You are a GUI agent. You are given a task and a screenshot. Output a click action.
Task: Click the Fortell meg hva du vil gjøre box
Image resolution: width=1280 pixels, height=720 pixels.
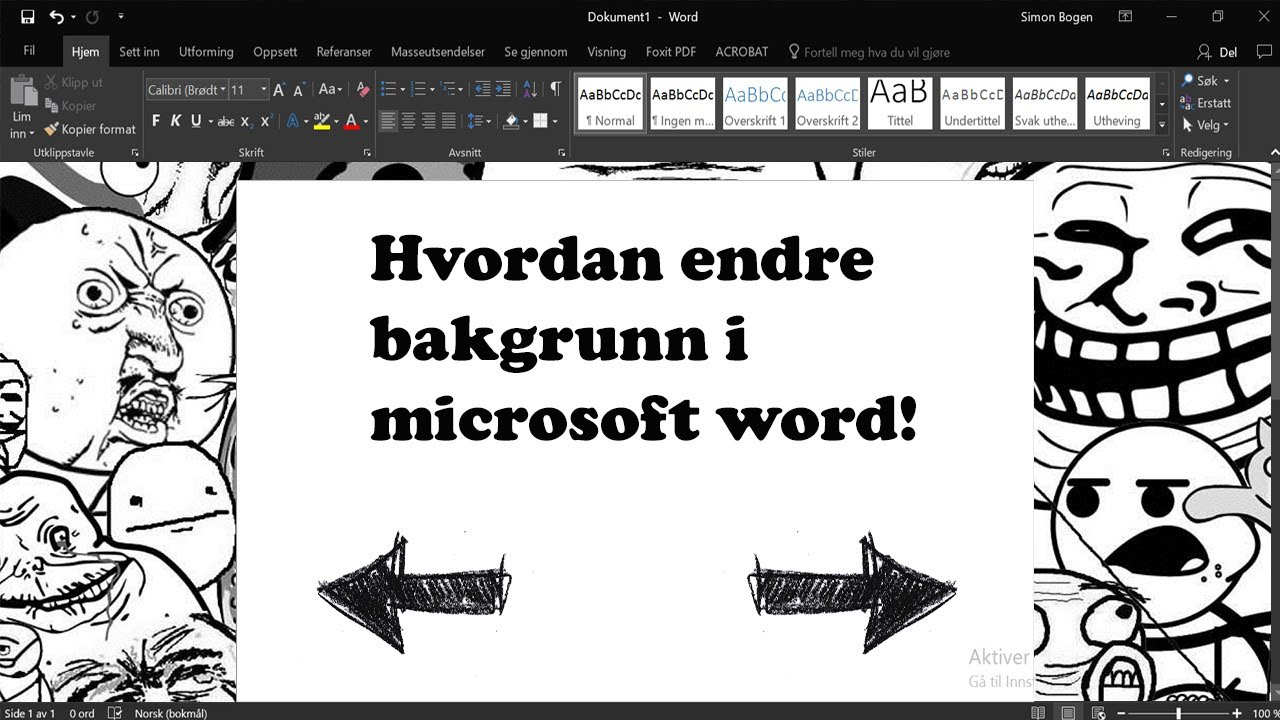(868, 52)
